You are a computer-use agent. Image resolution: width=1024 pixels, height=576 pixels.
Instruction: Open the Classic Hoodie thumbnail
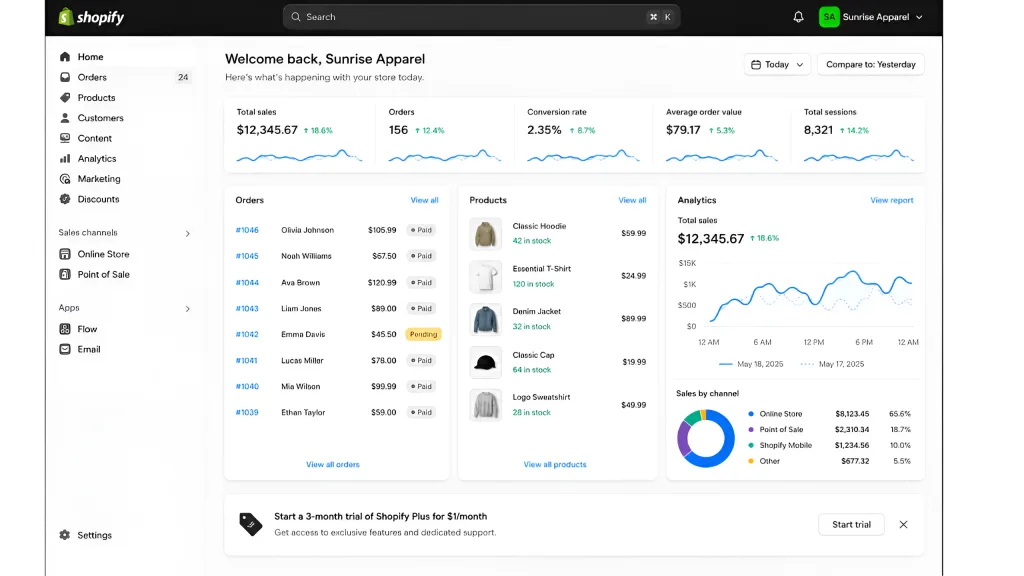pos(485,234)
